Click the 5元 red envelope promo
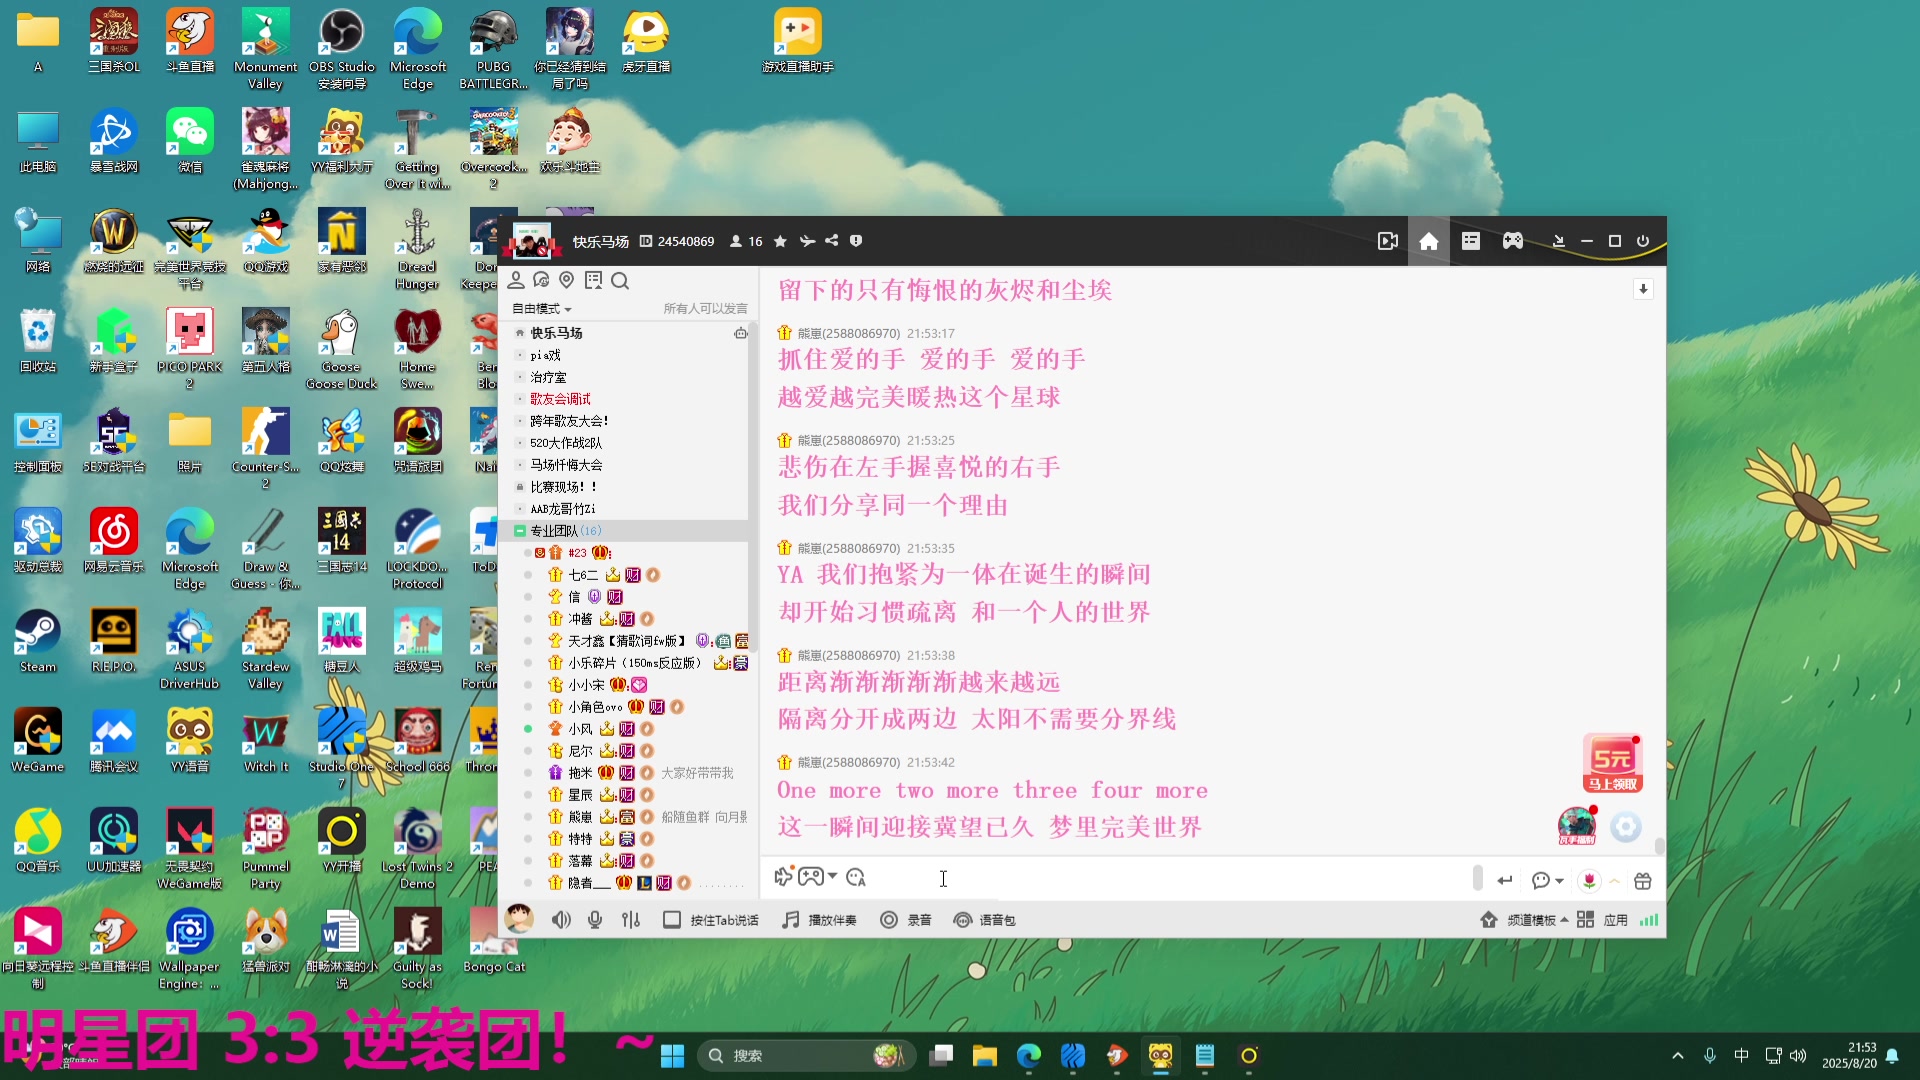The image size is (1920, 1080). (1613, 764)
